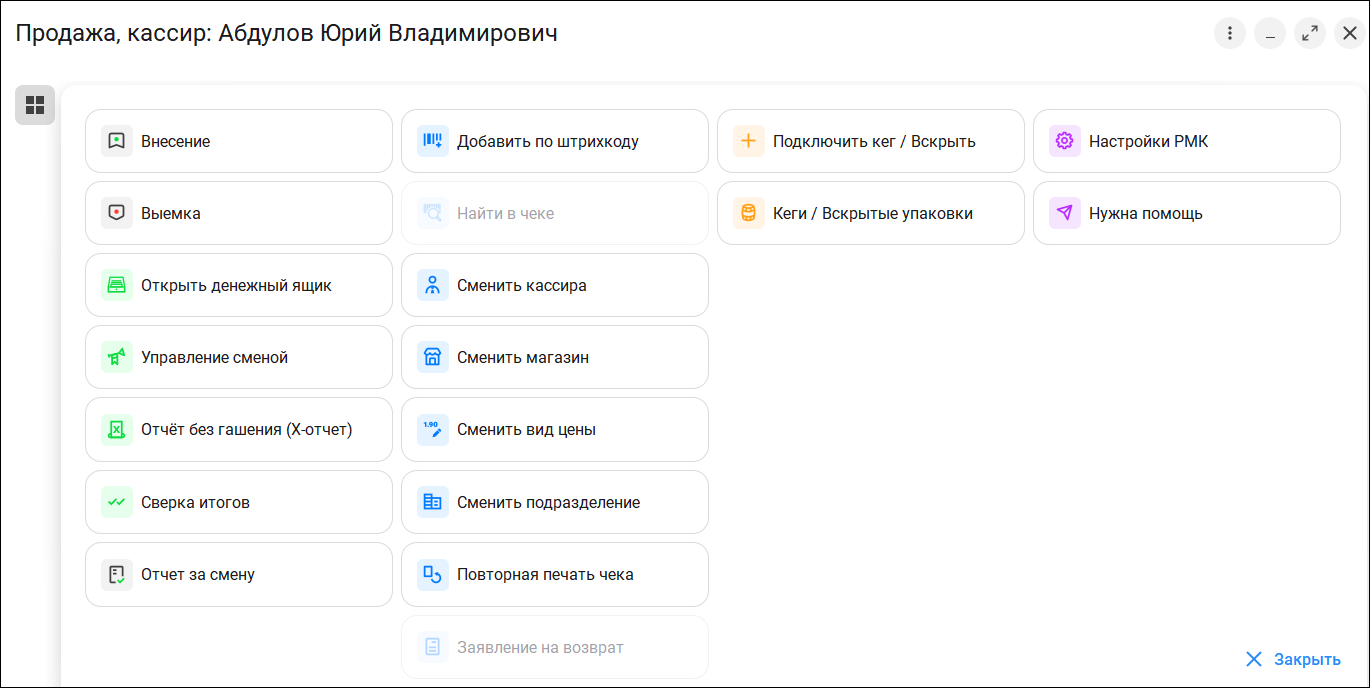Click the barcode icon for Добавить по штрихкоду
The width and height of the screenshot is (1370, 688).
point(433,141)
